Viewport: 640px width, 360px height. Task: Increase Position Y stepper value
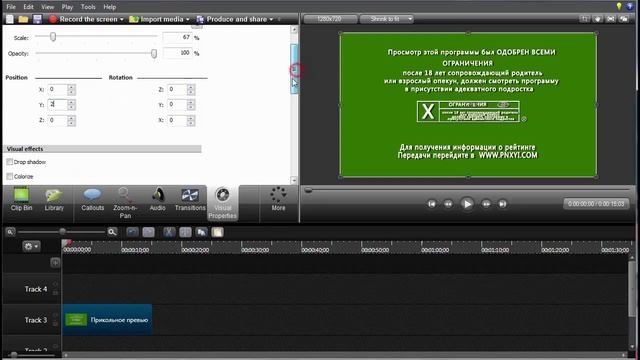click(71, 102)
